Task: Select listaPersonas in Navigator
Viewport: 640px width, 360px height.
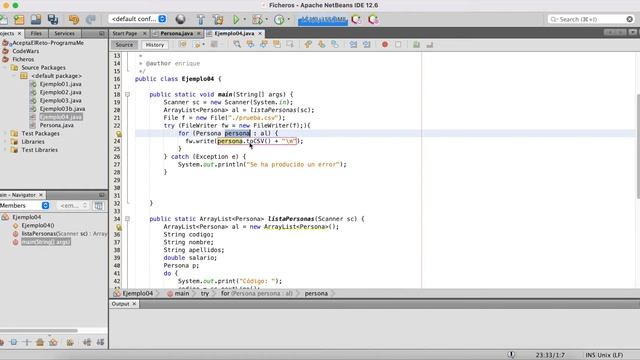Action: 64,234
